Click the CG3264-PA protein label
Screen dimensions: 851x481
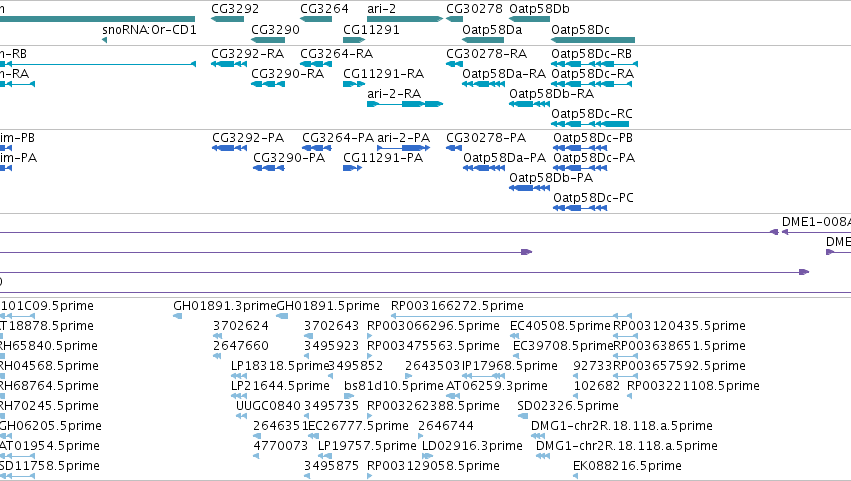[x=338, y=138]
